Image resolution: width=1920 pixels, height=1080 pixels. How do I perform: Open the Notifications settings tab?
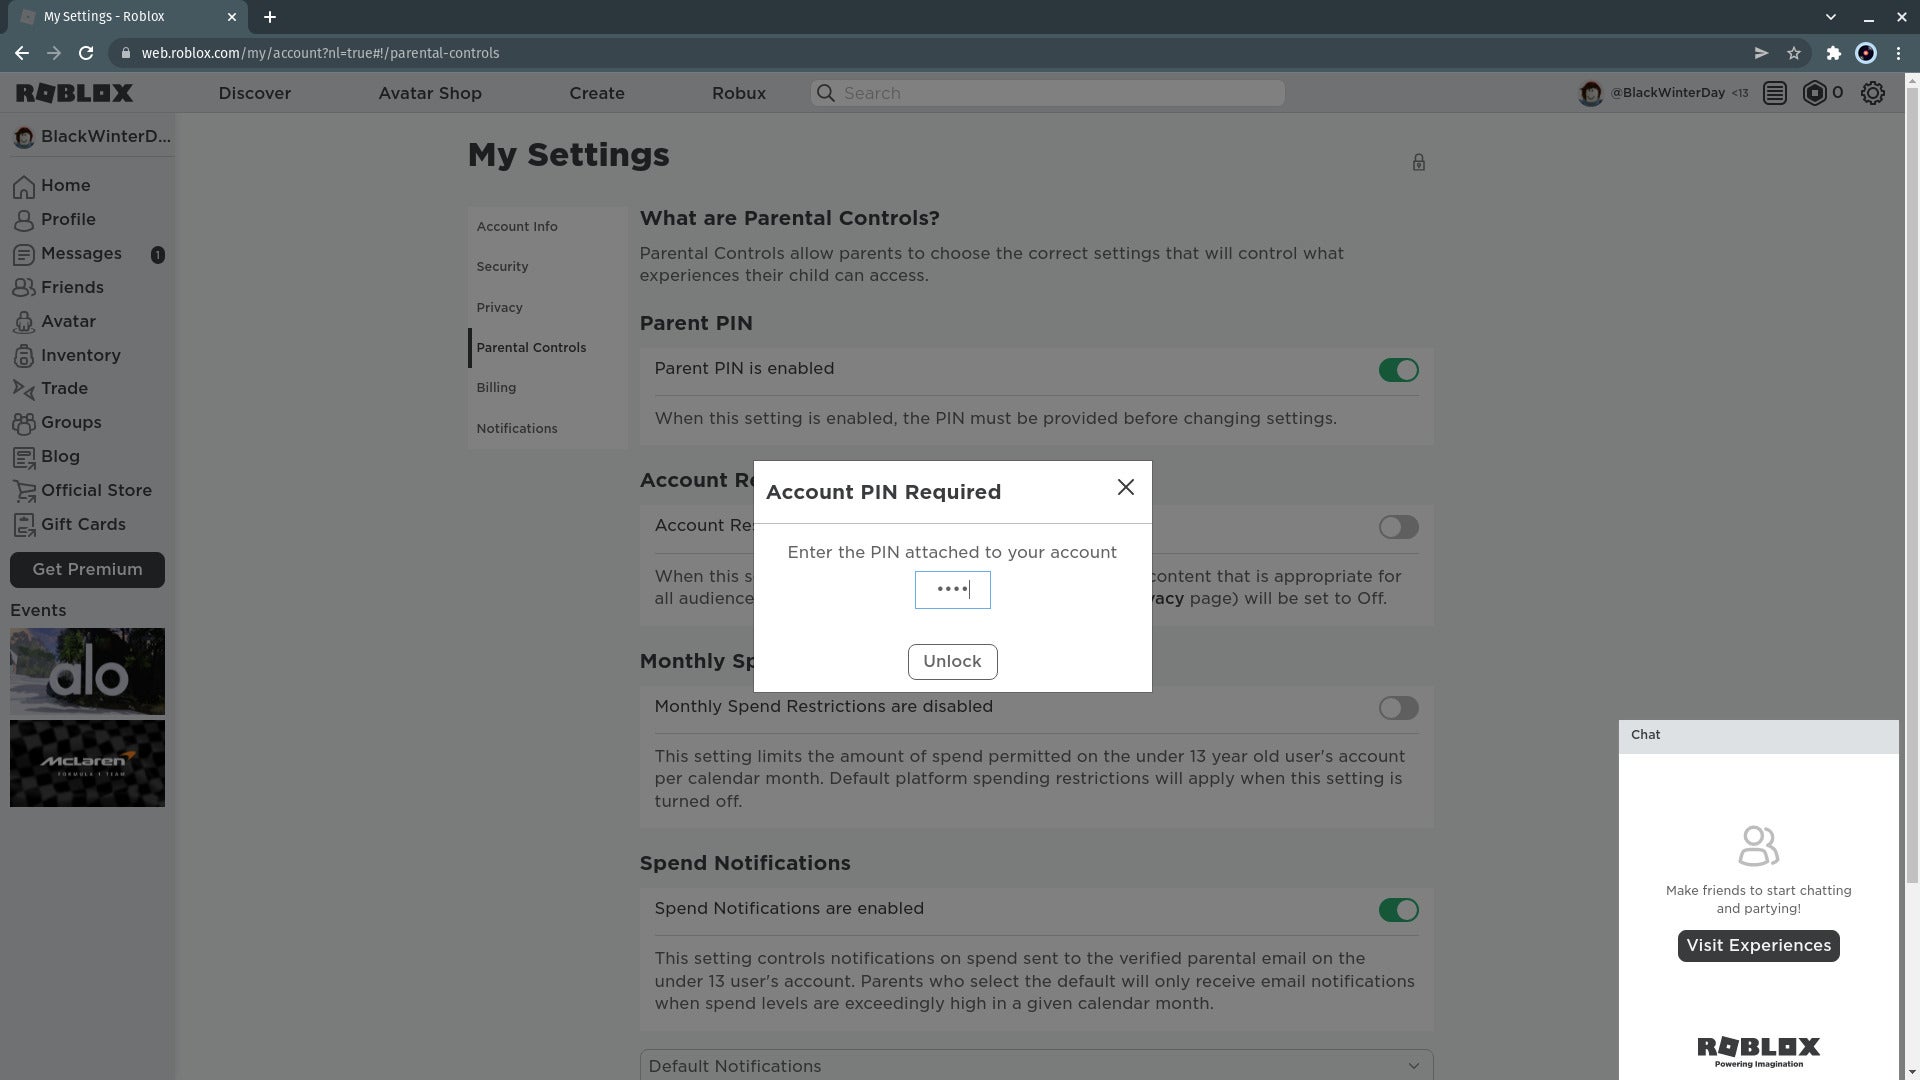click(x=547, y=428)
